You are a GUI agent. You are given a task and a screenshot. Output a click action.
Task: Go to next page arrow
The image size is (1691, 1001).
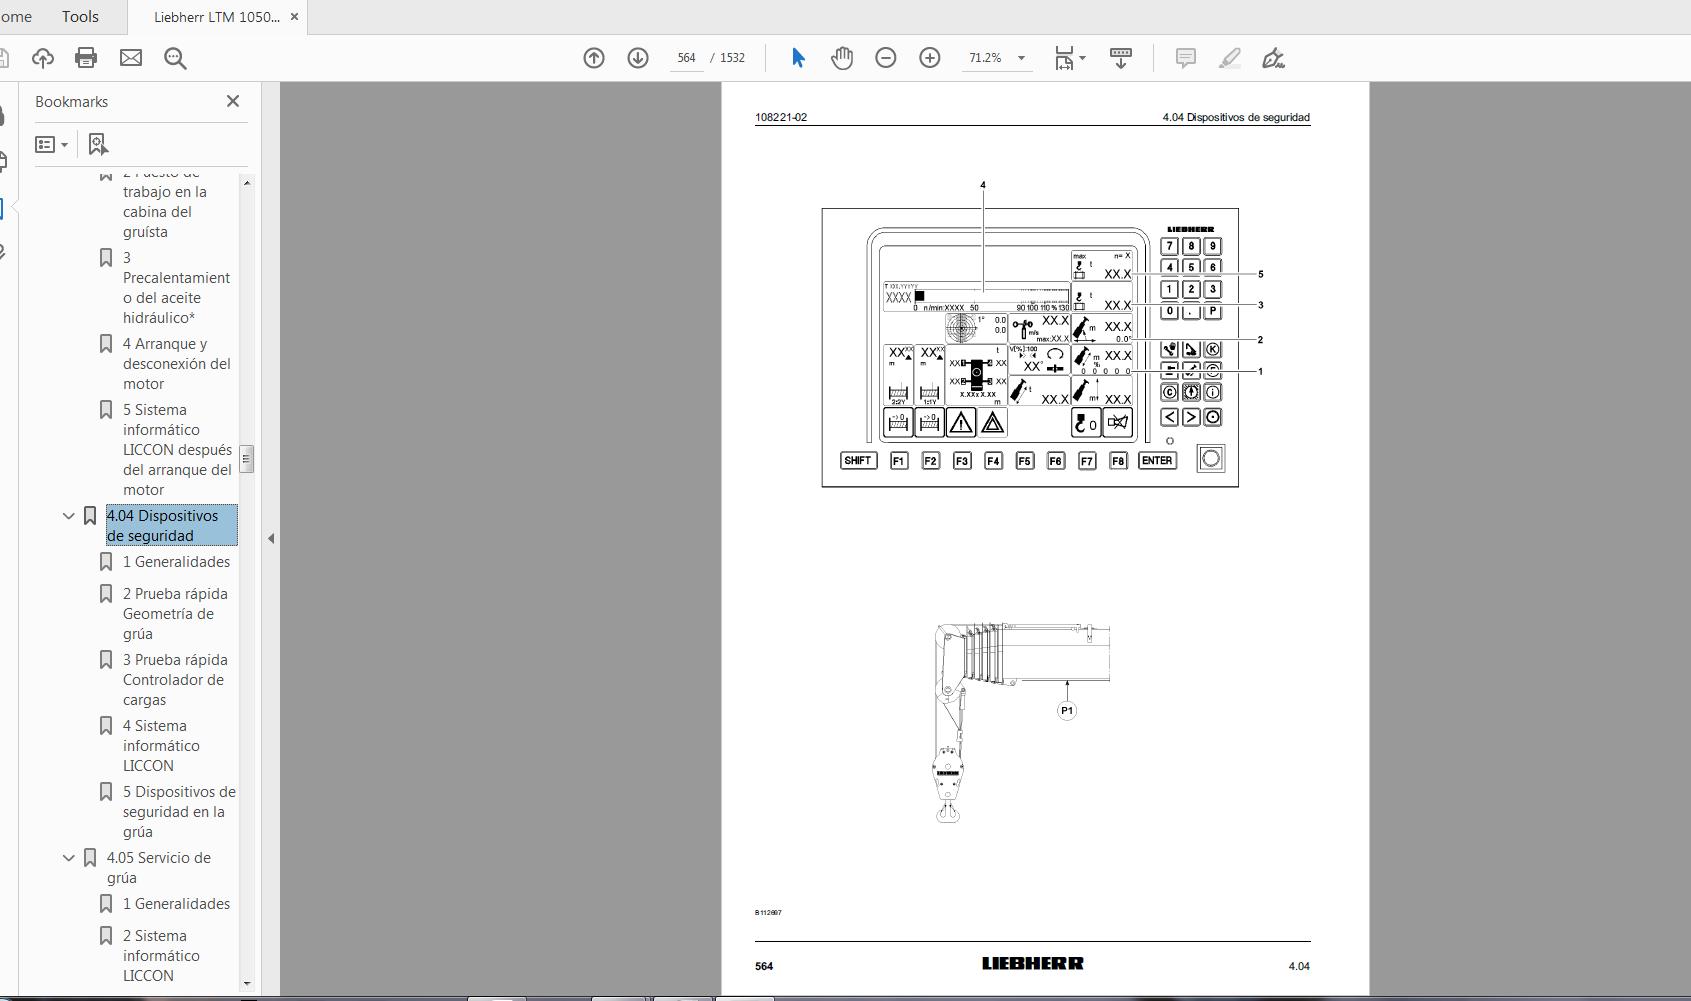[638, 58]
